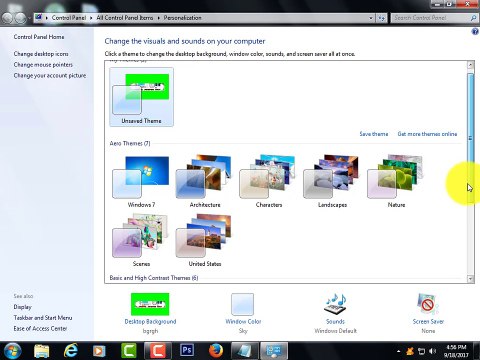Open Windows Explorer from the taskbar

tap(42, 351)
